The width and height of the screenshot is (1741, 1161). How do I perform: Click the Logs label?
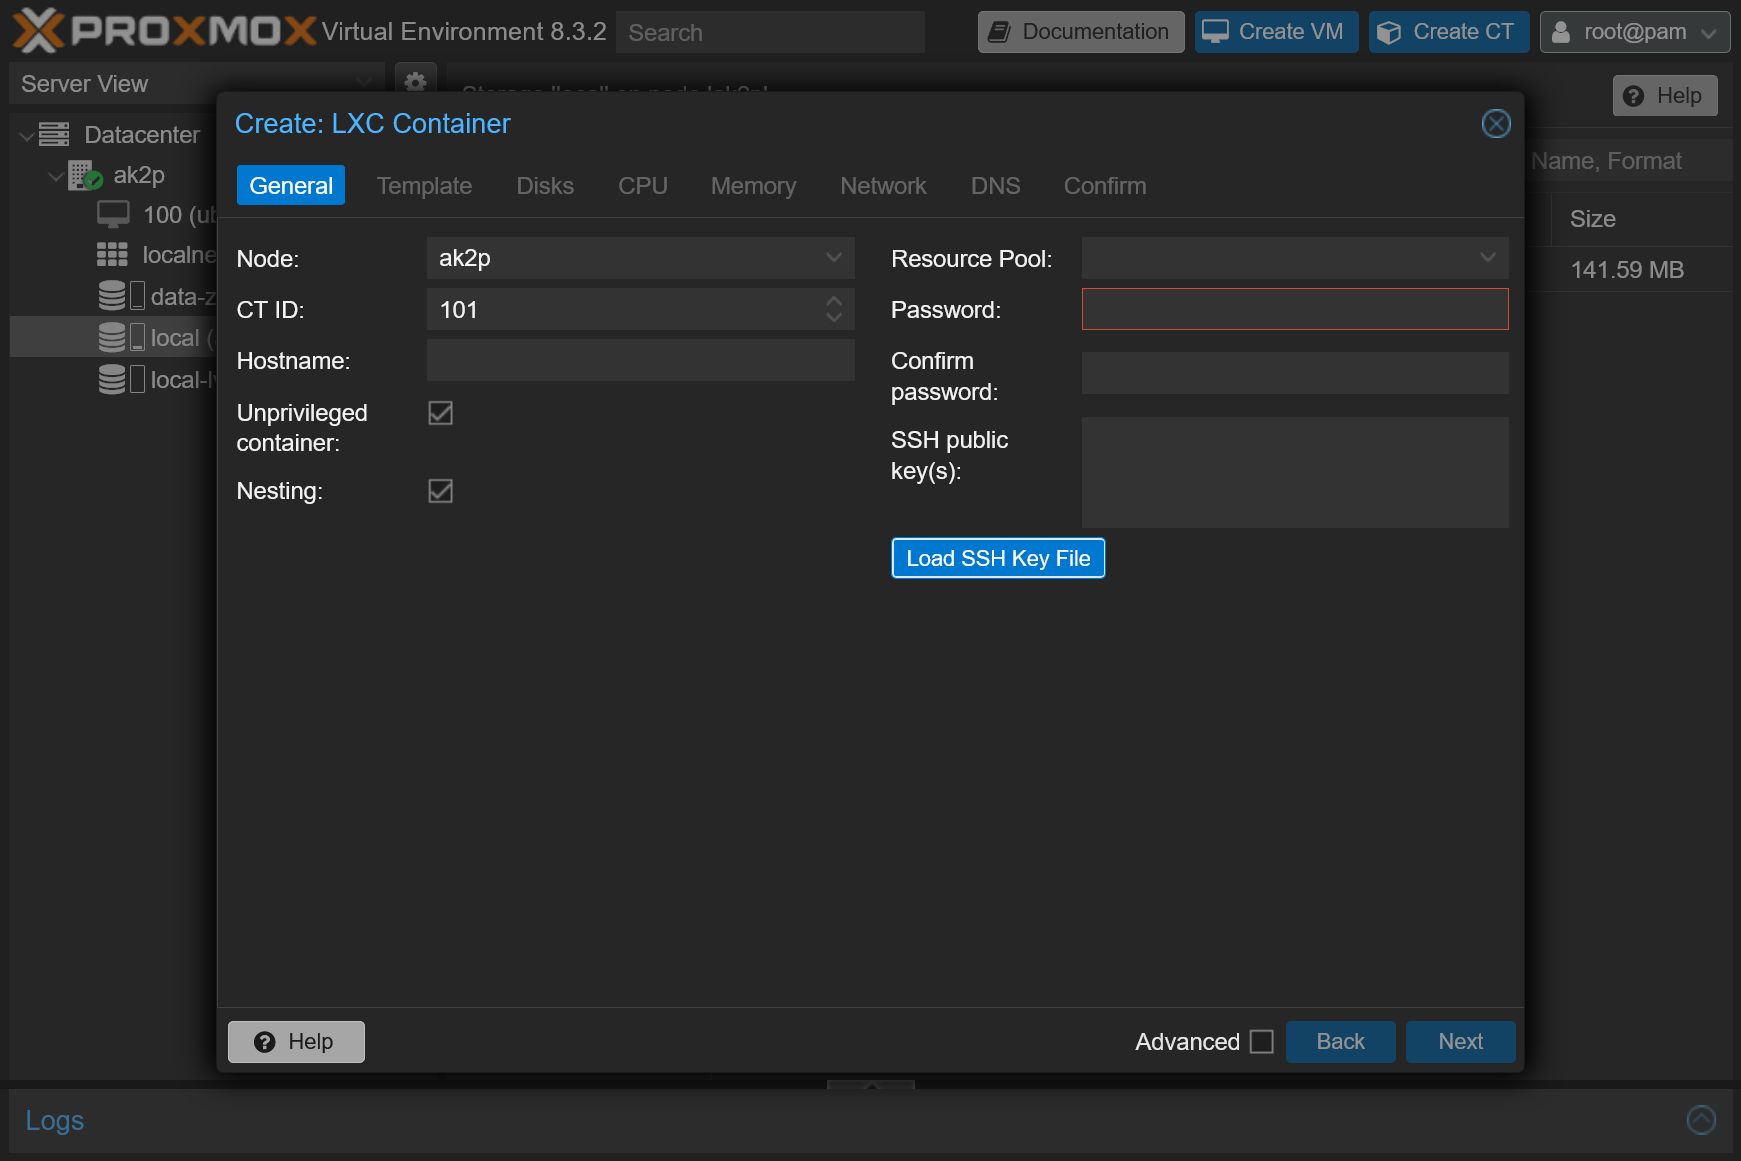(55, 1120)
